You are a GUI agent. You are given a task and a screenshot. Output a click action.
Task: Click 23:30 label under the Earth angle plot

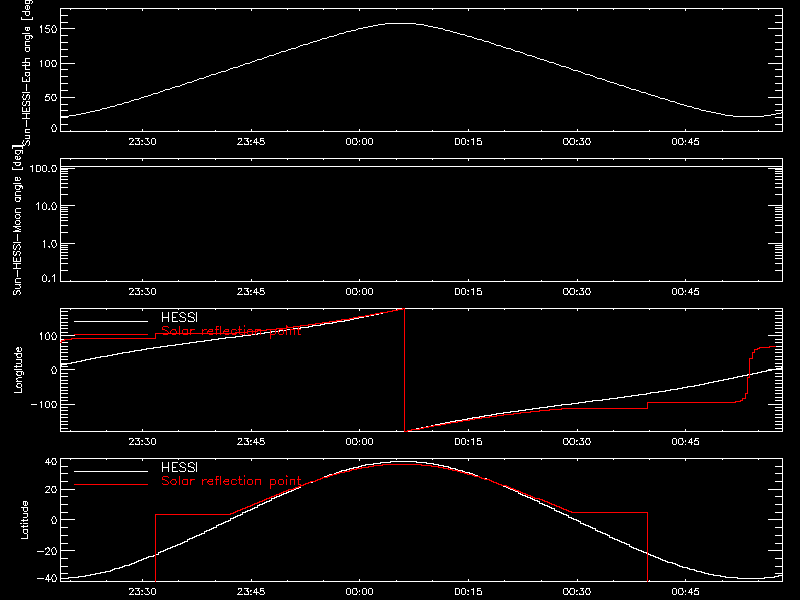pyautogui.click(x=142, y=141)
